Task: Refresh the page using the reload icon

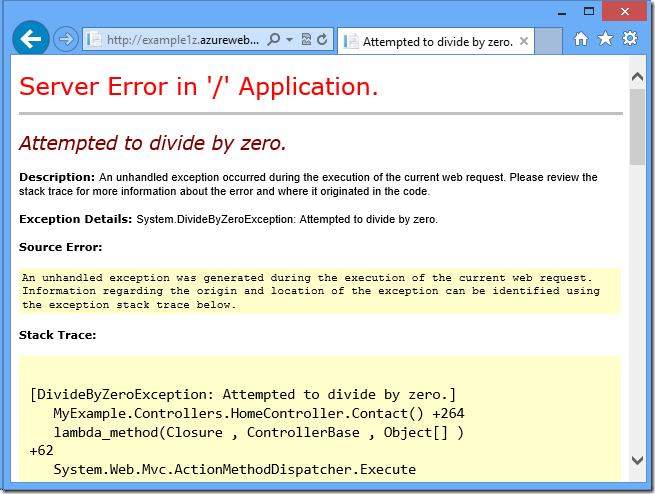Action: pos(322,40)
